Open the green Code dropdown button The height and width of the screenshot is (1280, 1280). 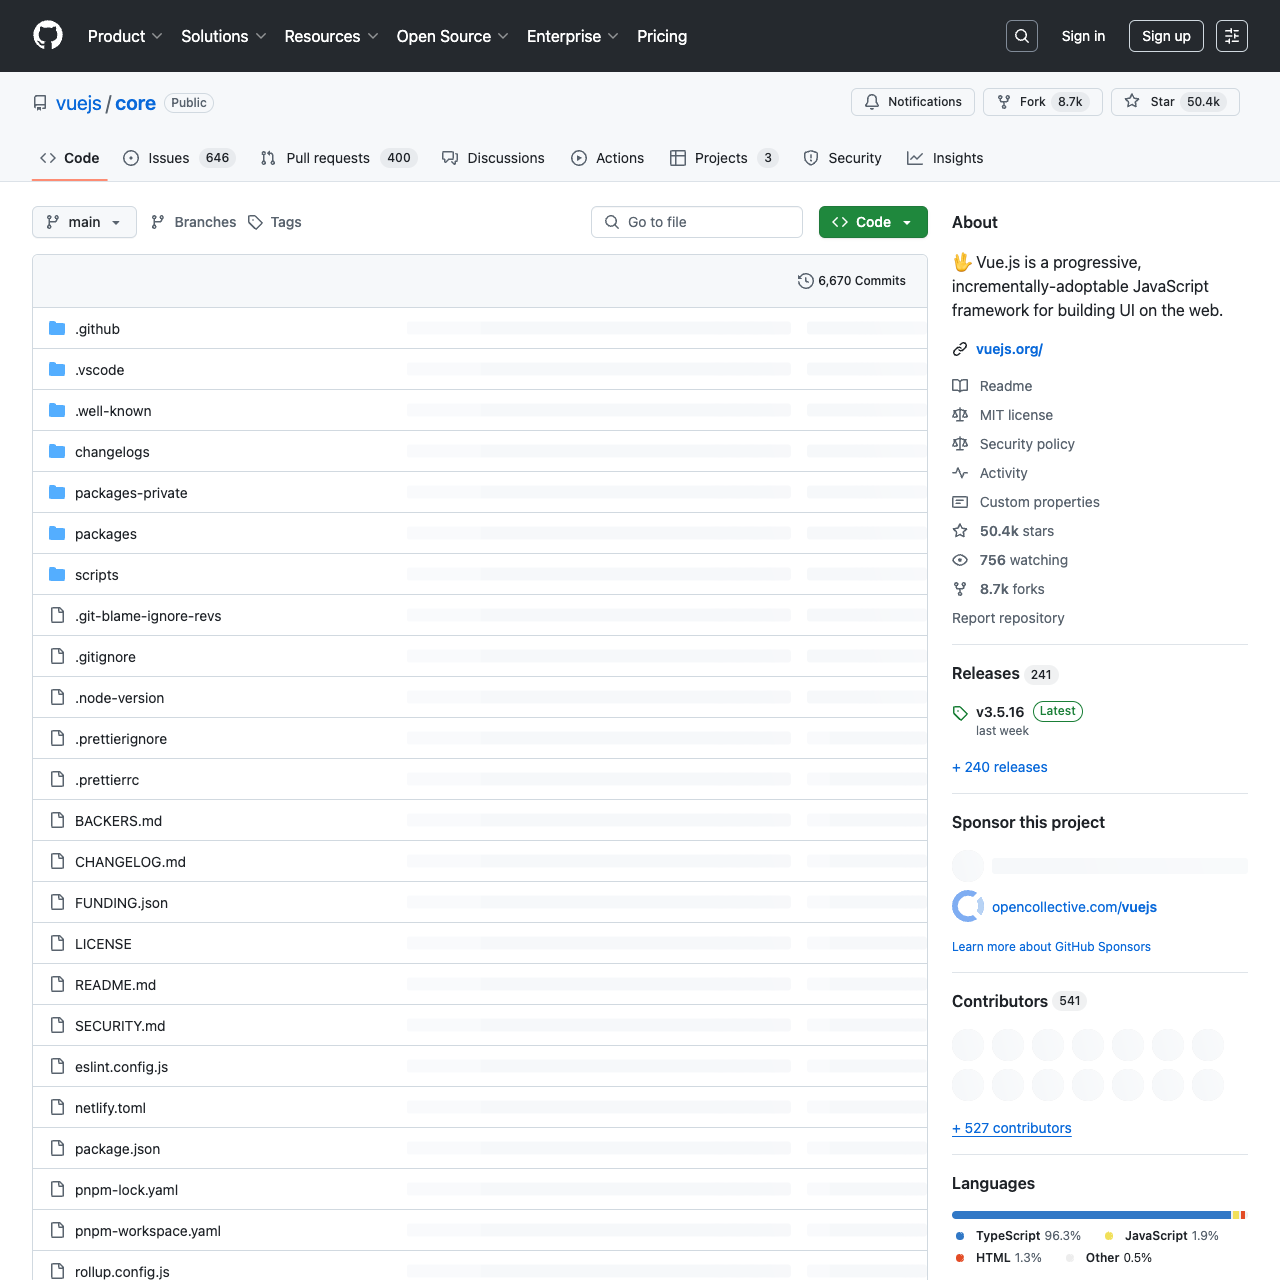[873, 222]
